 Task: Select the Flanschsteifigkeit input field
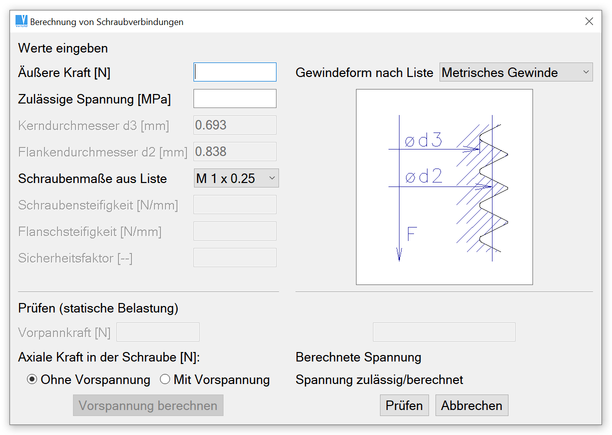click(x=235, y=231)
